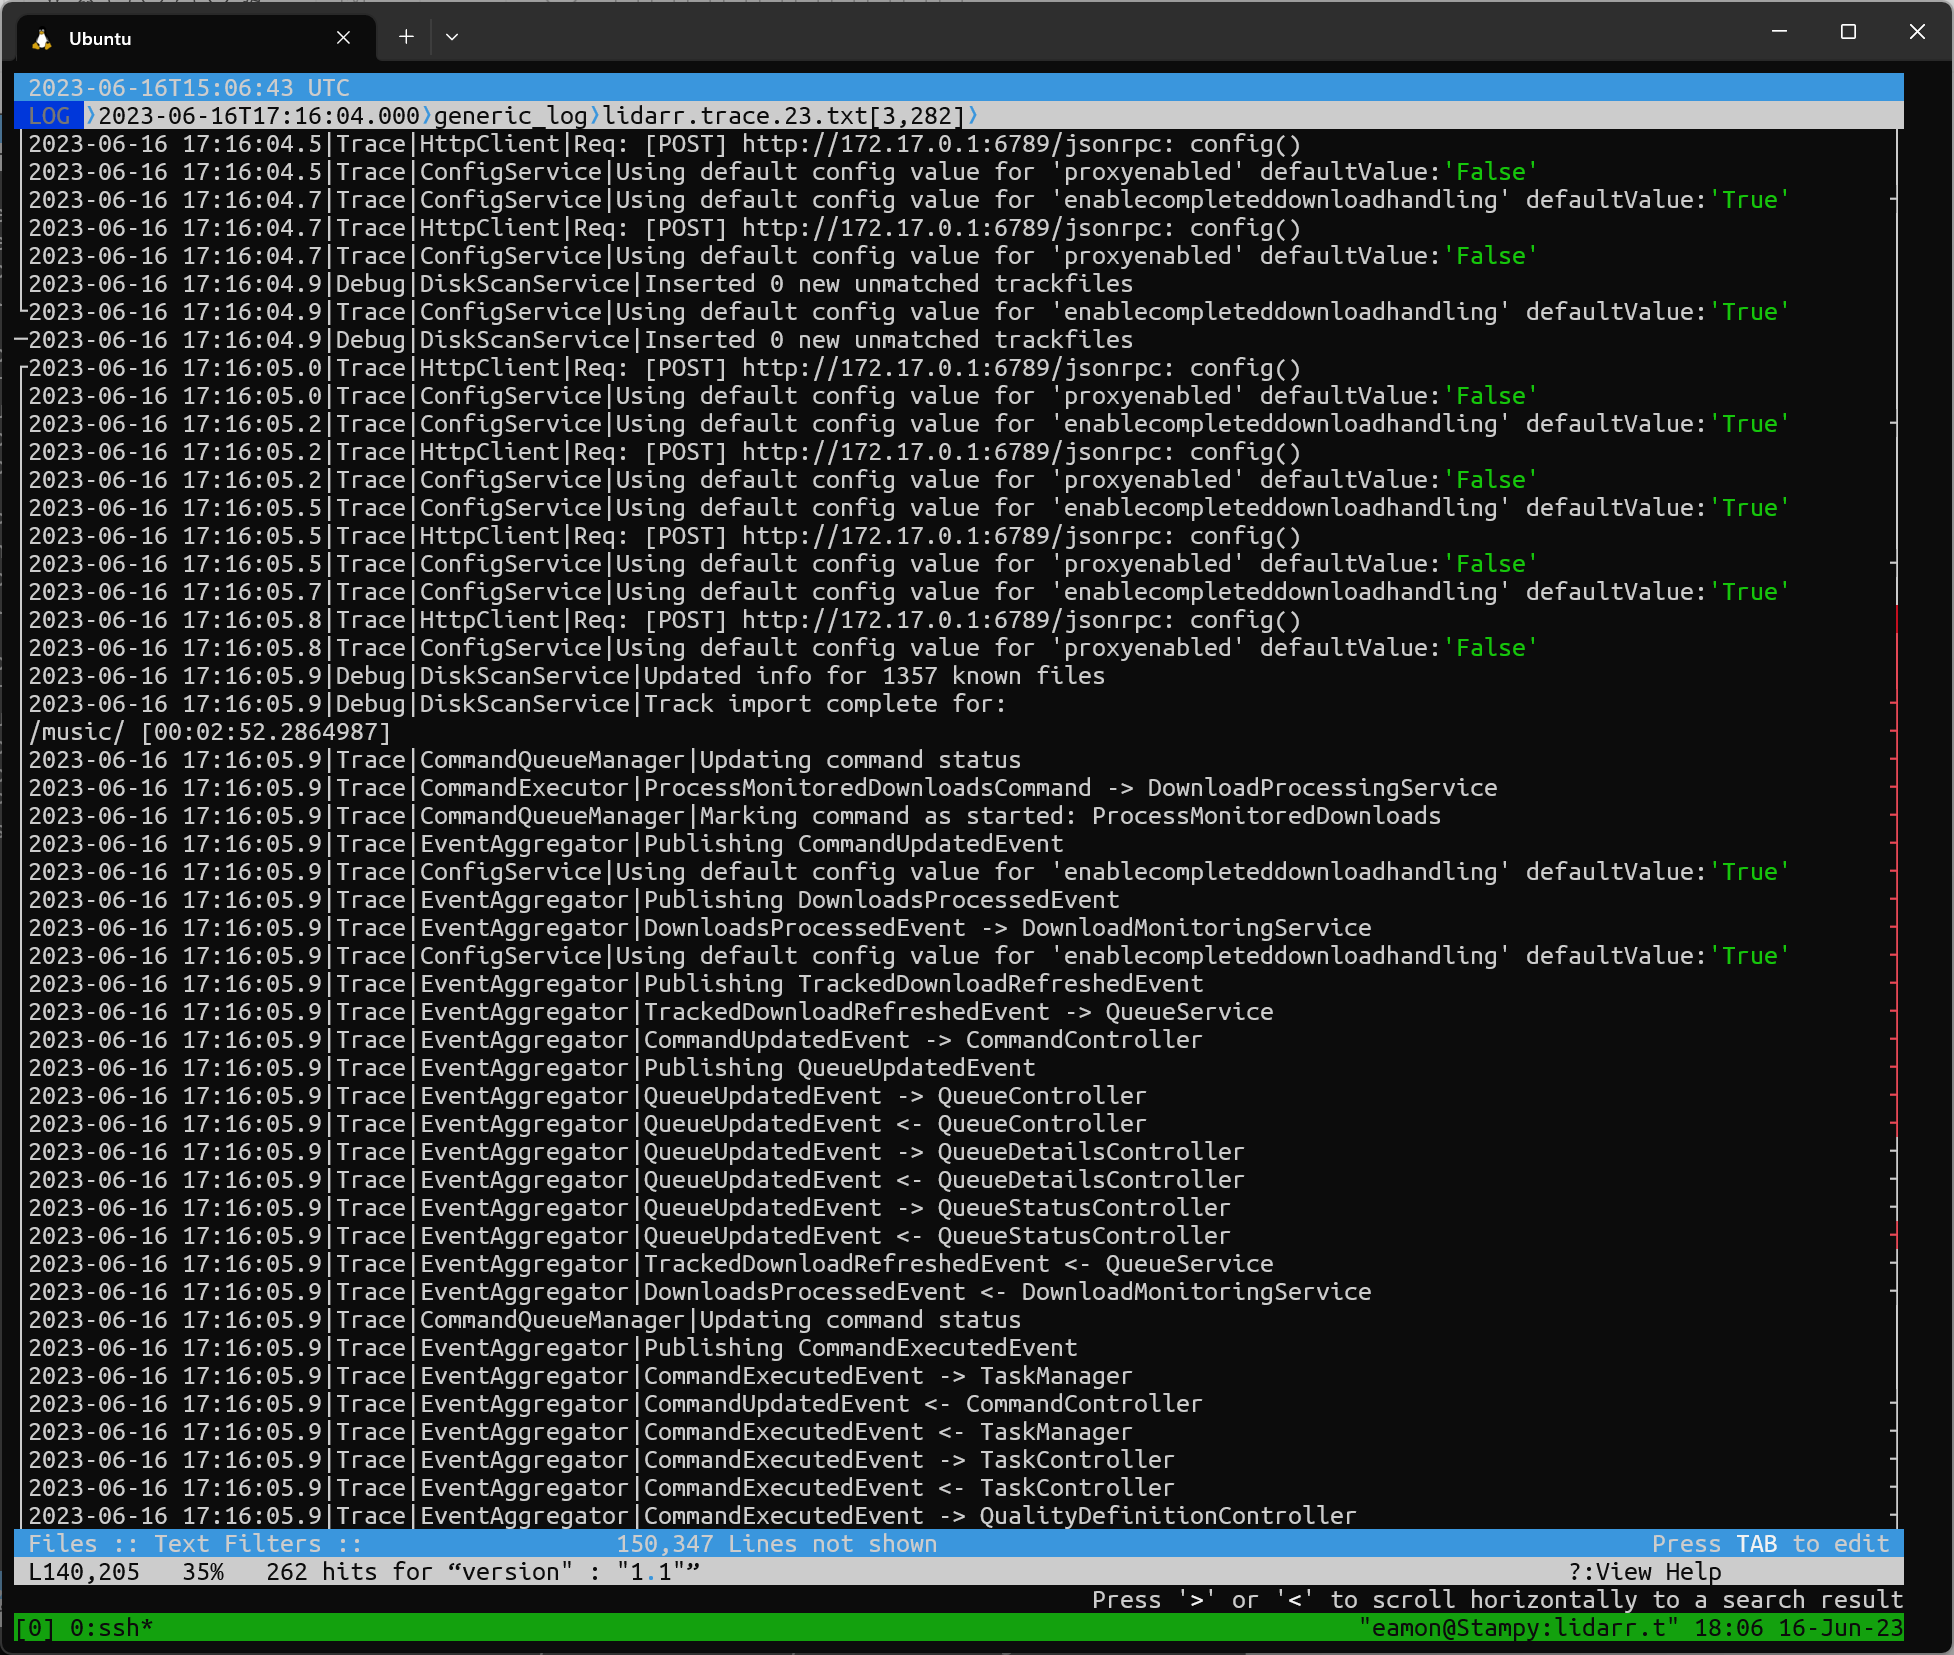Select the LOG breadcrumb segment
Image resolution: width=1954 pixels, height=1655 pixels.
pyautogui.click(x=48, y=116)
